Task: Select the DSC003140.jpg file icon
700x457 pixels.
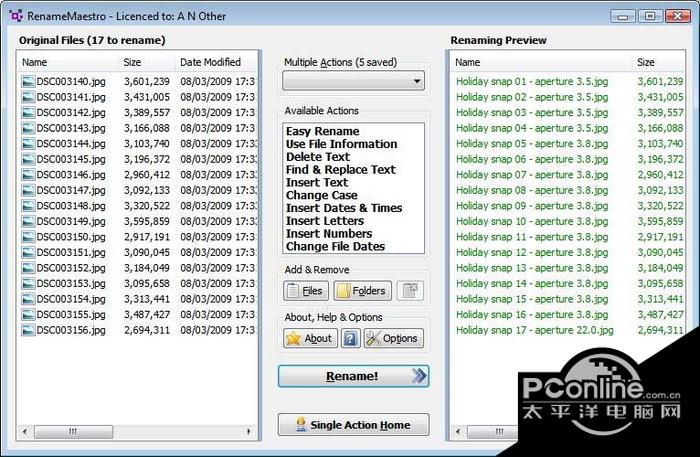Action: [28, 81]
